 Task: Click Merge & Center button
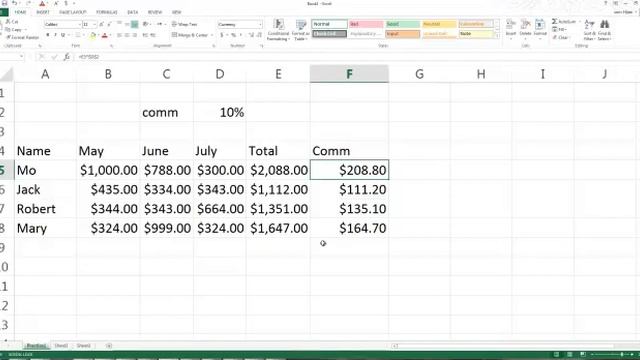[x=190, y=35]
